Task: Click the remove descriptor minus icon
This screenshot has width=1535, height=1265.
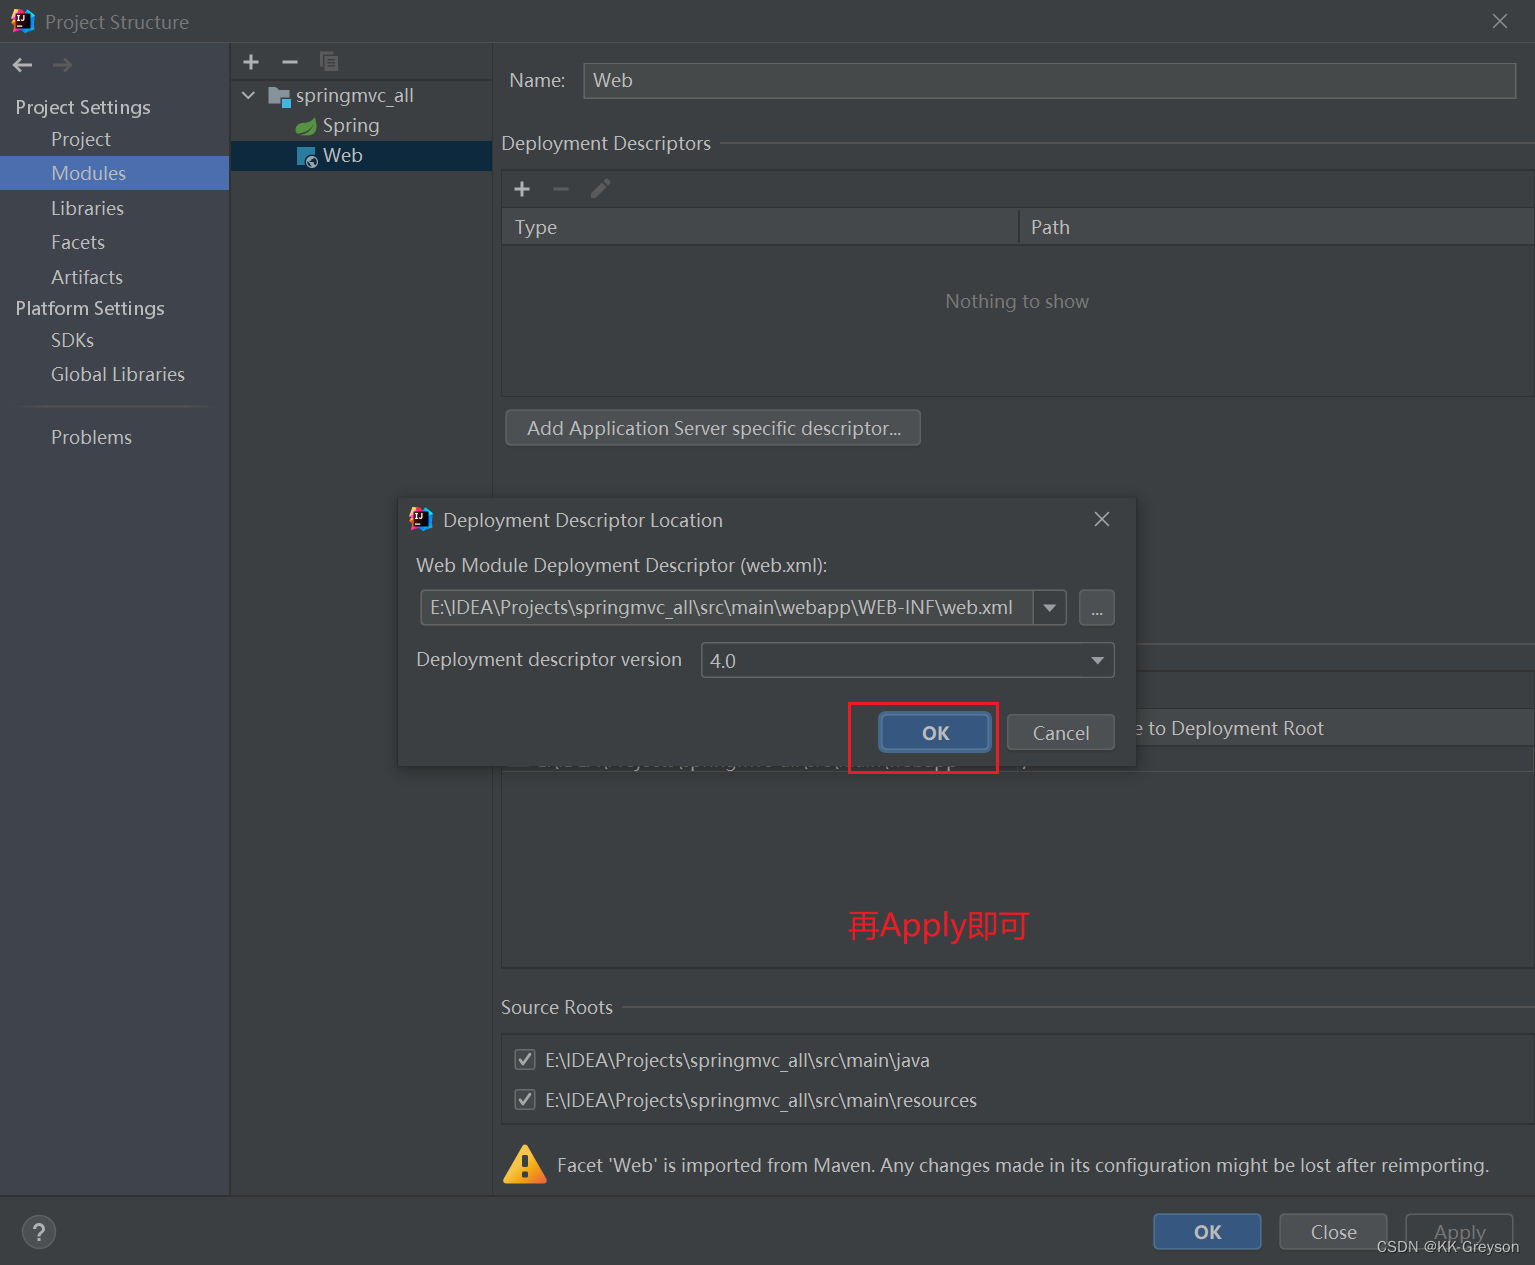Action: [561, 189]
